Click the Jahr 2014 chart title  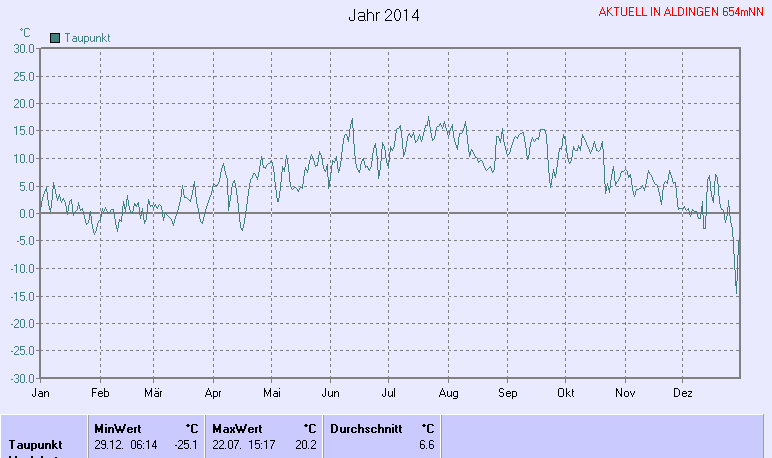coord(384,16)
